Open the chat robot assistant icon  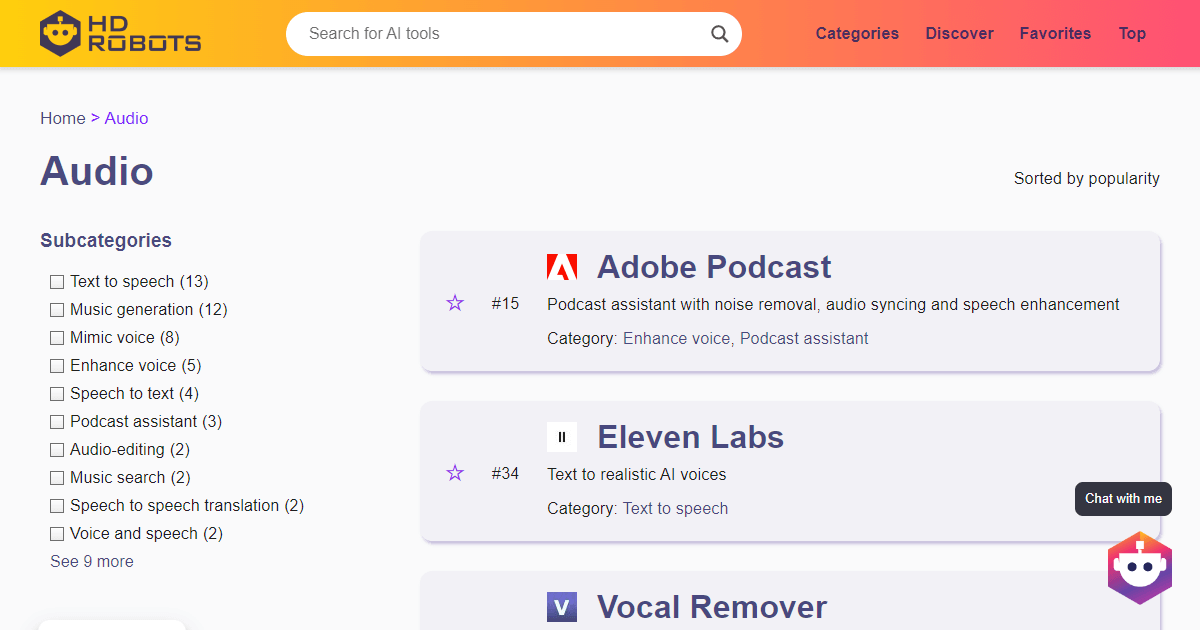(x=1139, y=567)
